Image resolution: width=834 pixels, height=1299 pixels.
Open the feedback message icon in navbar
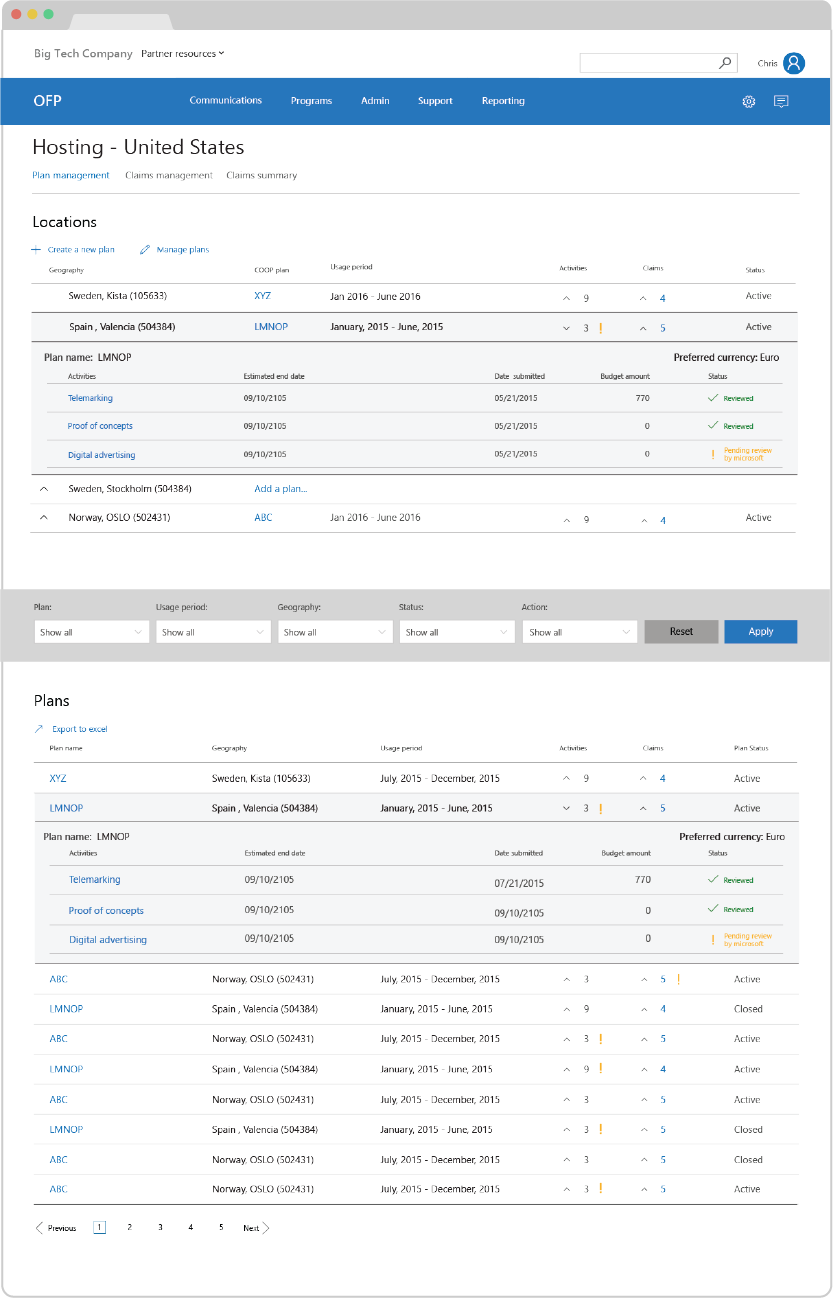[781, 101]
